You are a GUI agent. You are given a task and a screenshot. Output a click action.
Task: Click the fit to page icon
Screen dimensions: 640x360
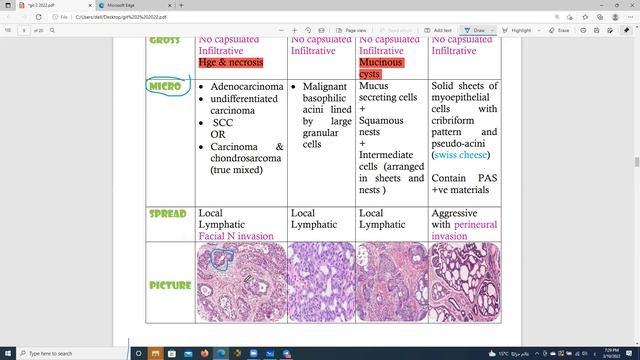point(322,30)
